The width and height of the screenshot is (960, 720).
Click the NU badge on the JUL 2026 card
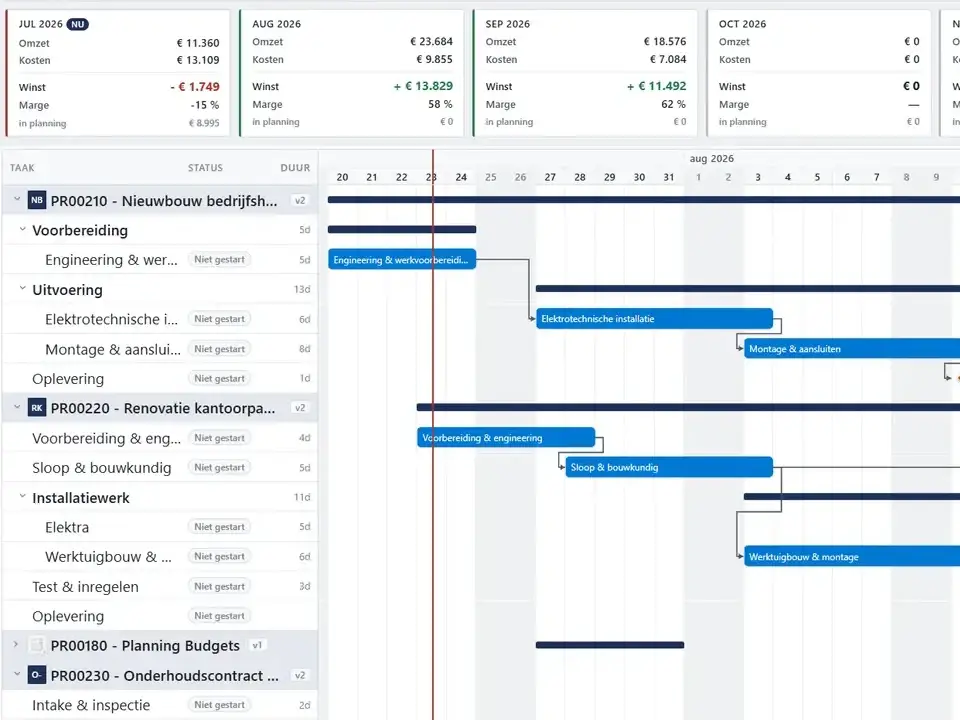pos(78,24)
